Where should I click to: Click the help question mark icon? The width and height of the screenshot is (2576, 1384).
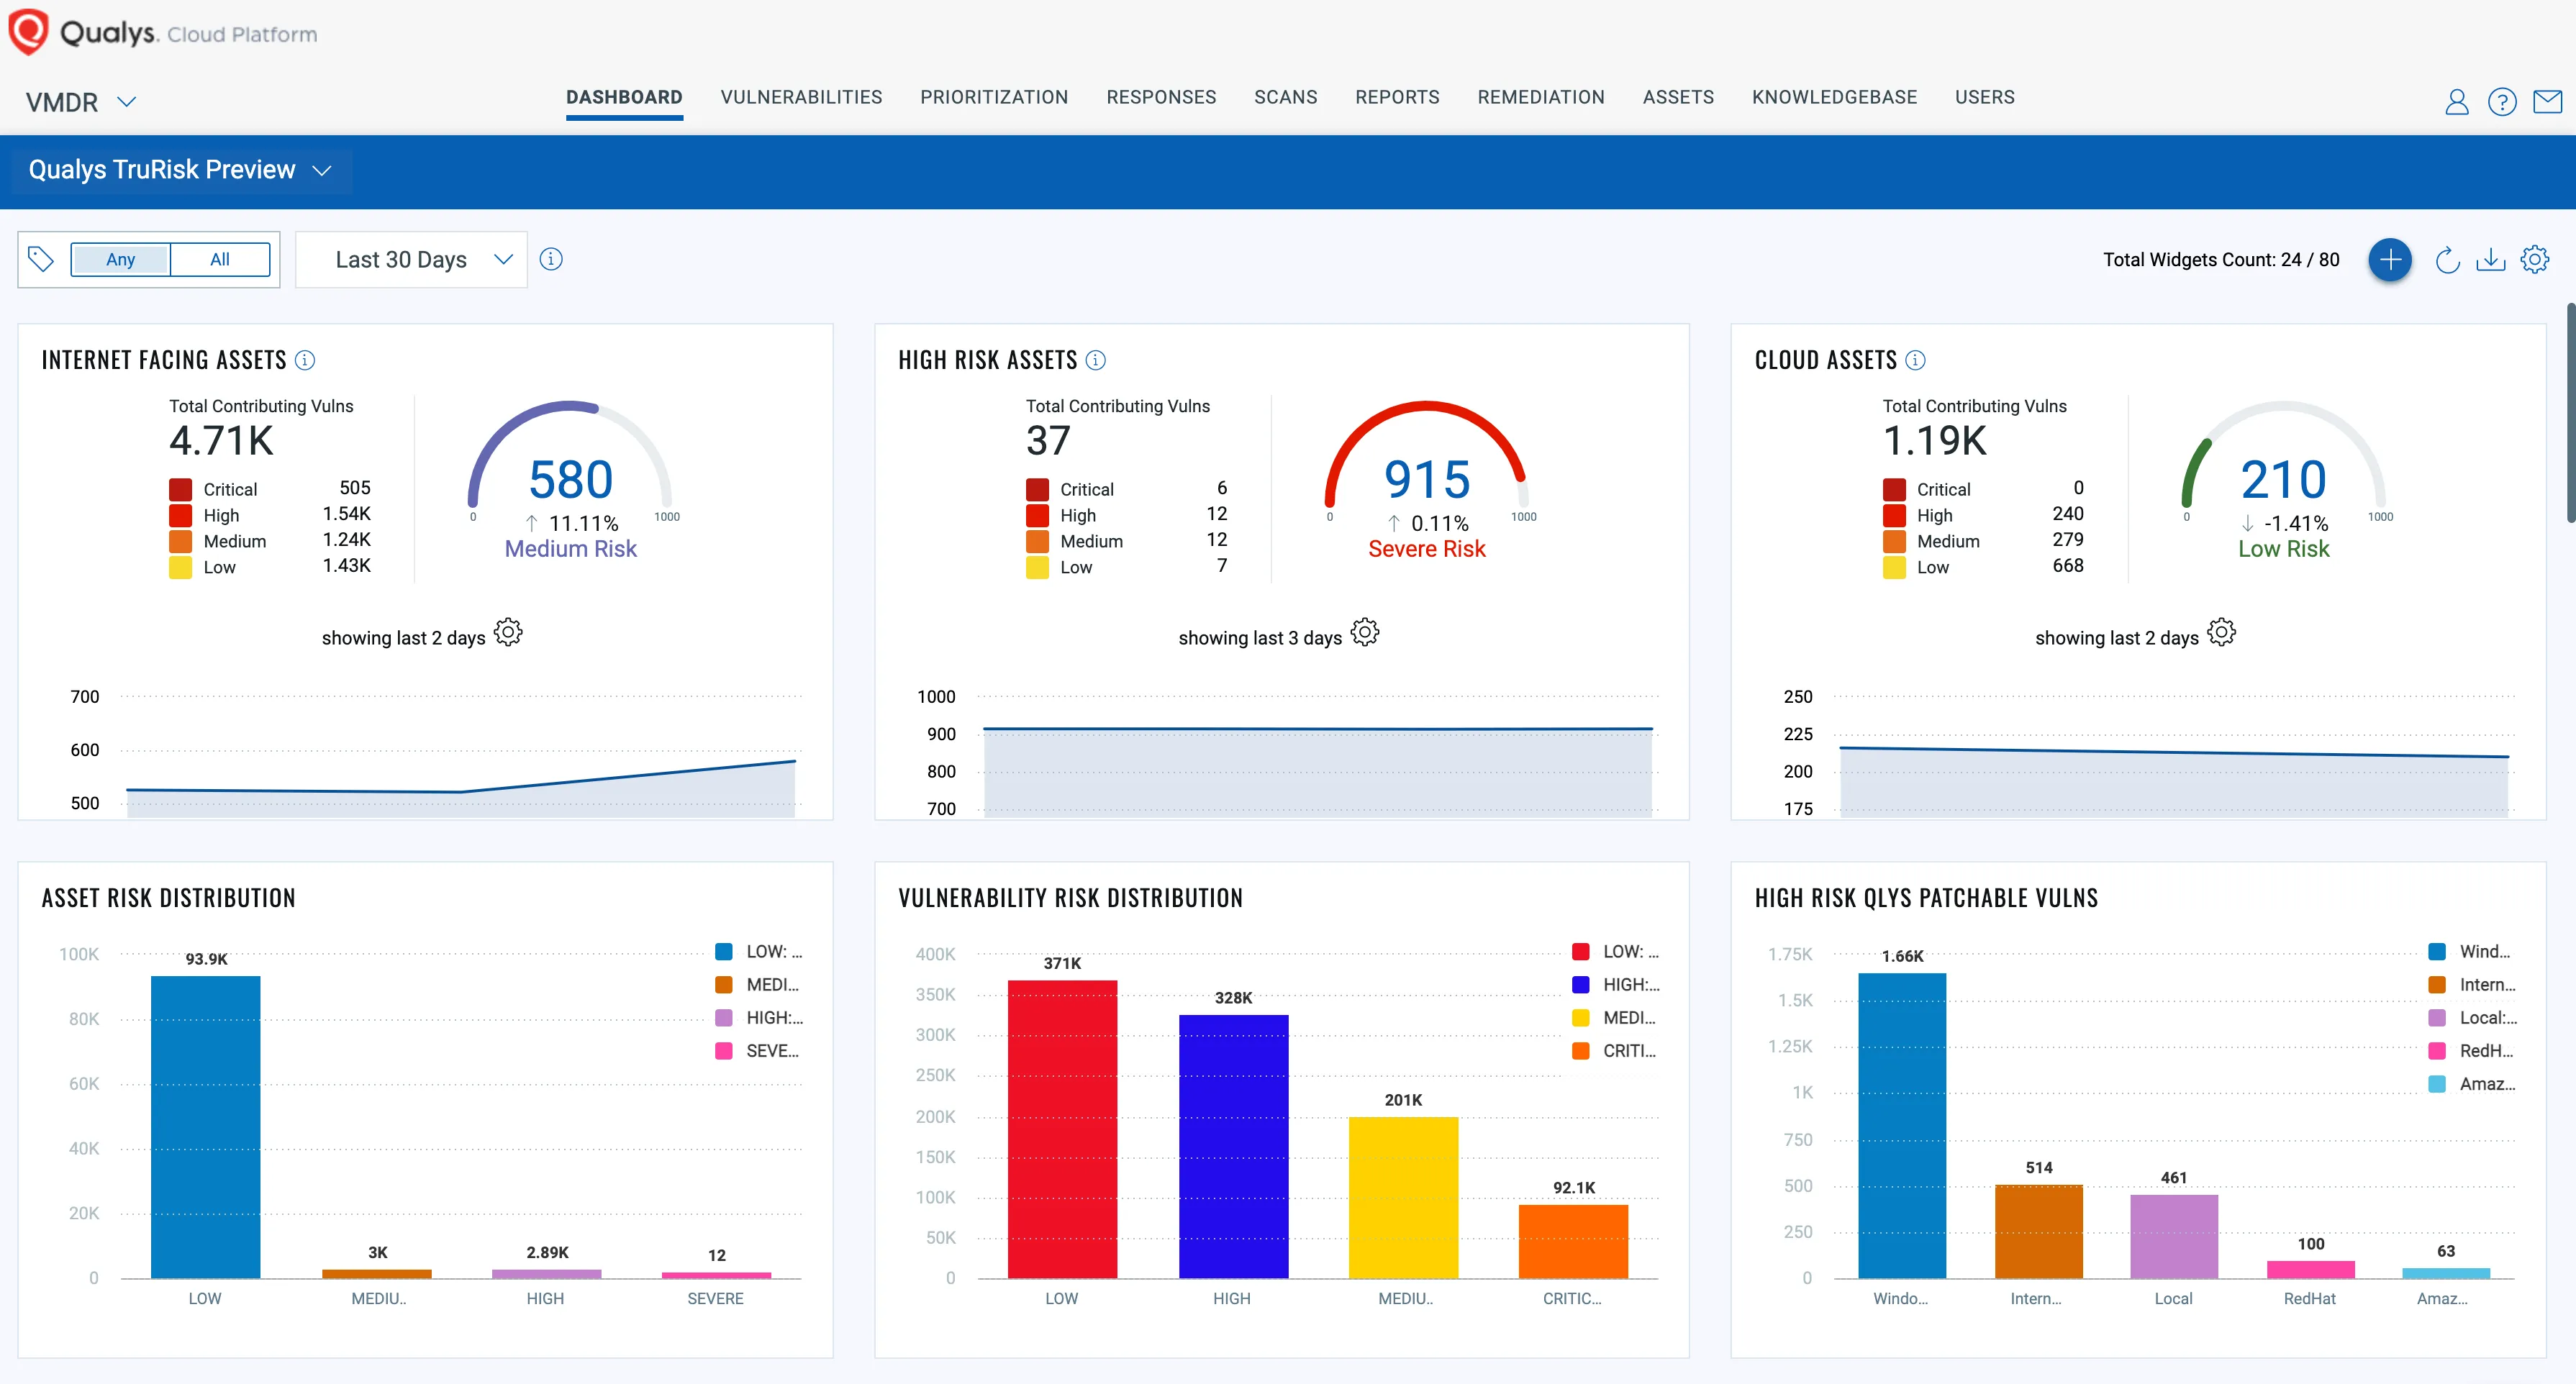tap(2503, 101)
